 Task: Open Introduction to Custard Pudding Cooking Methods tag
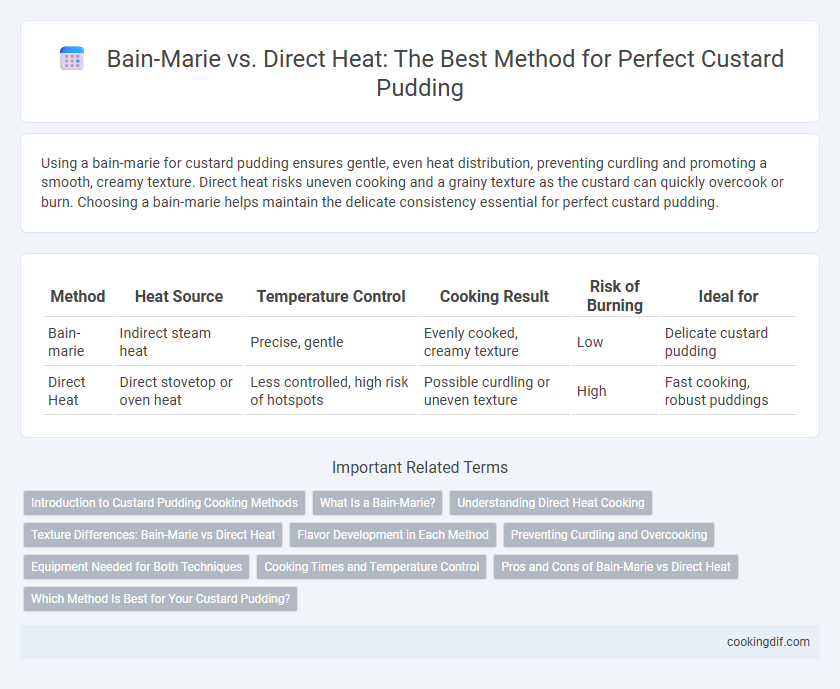click(x=164, y=503)
